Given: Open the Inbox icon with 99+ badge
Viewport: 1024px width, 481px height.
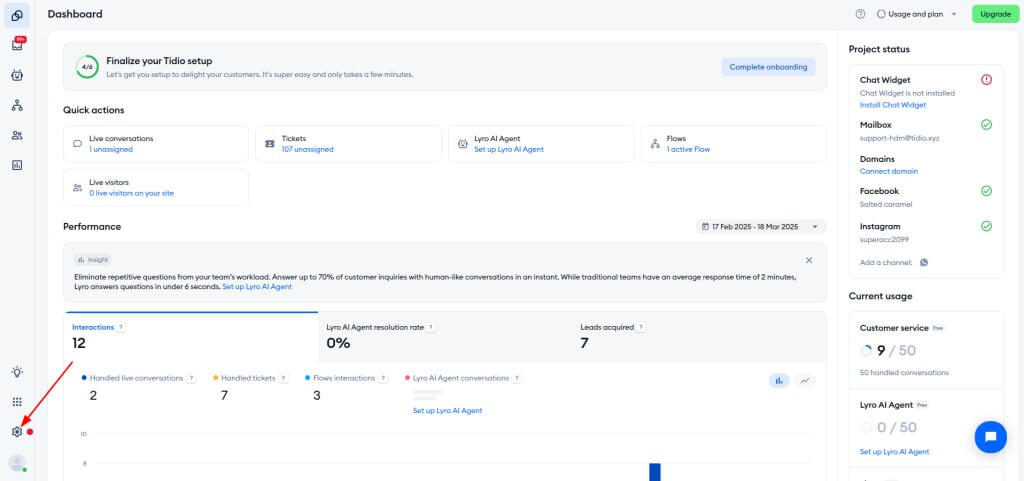Looking at the screenshot, I should point(17,44).
